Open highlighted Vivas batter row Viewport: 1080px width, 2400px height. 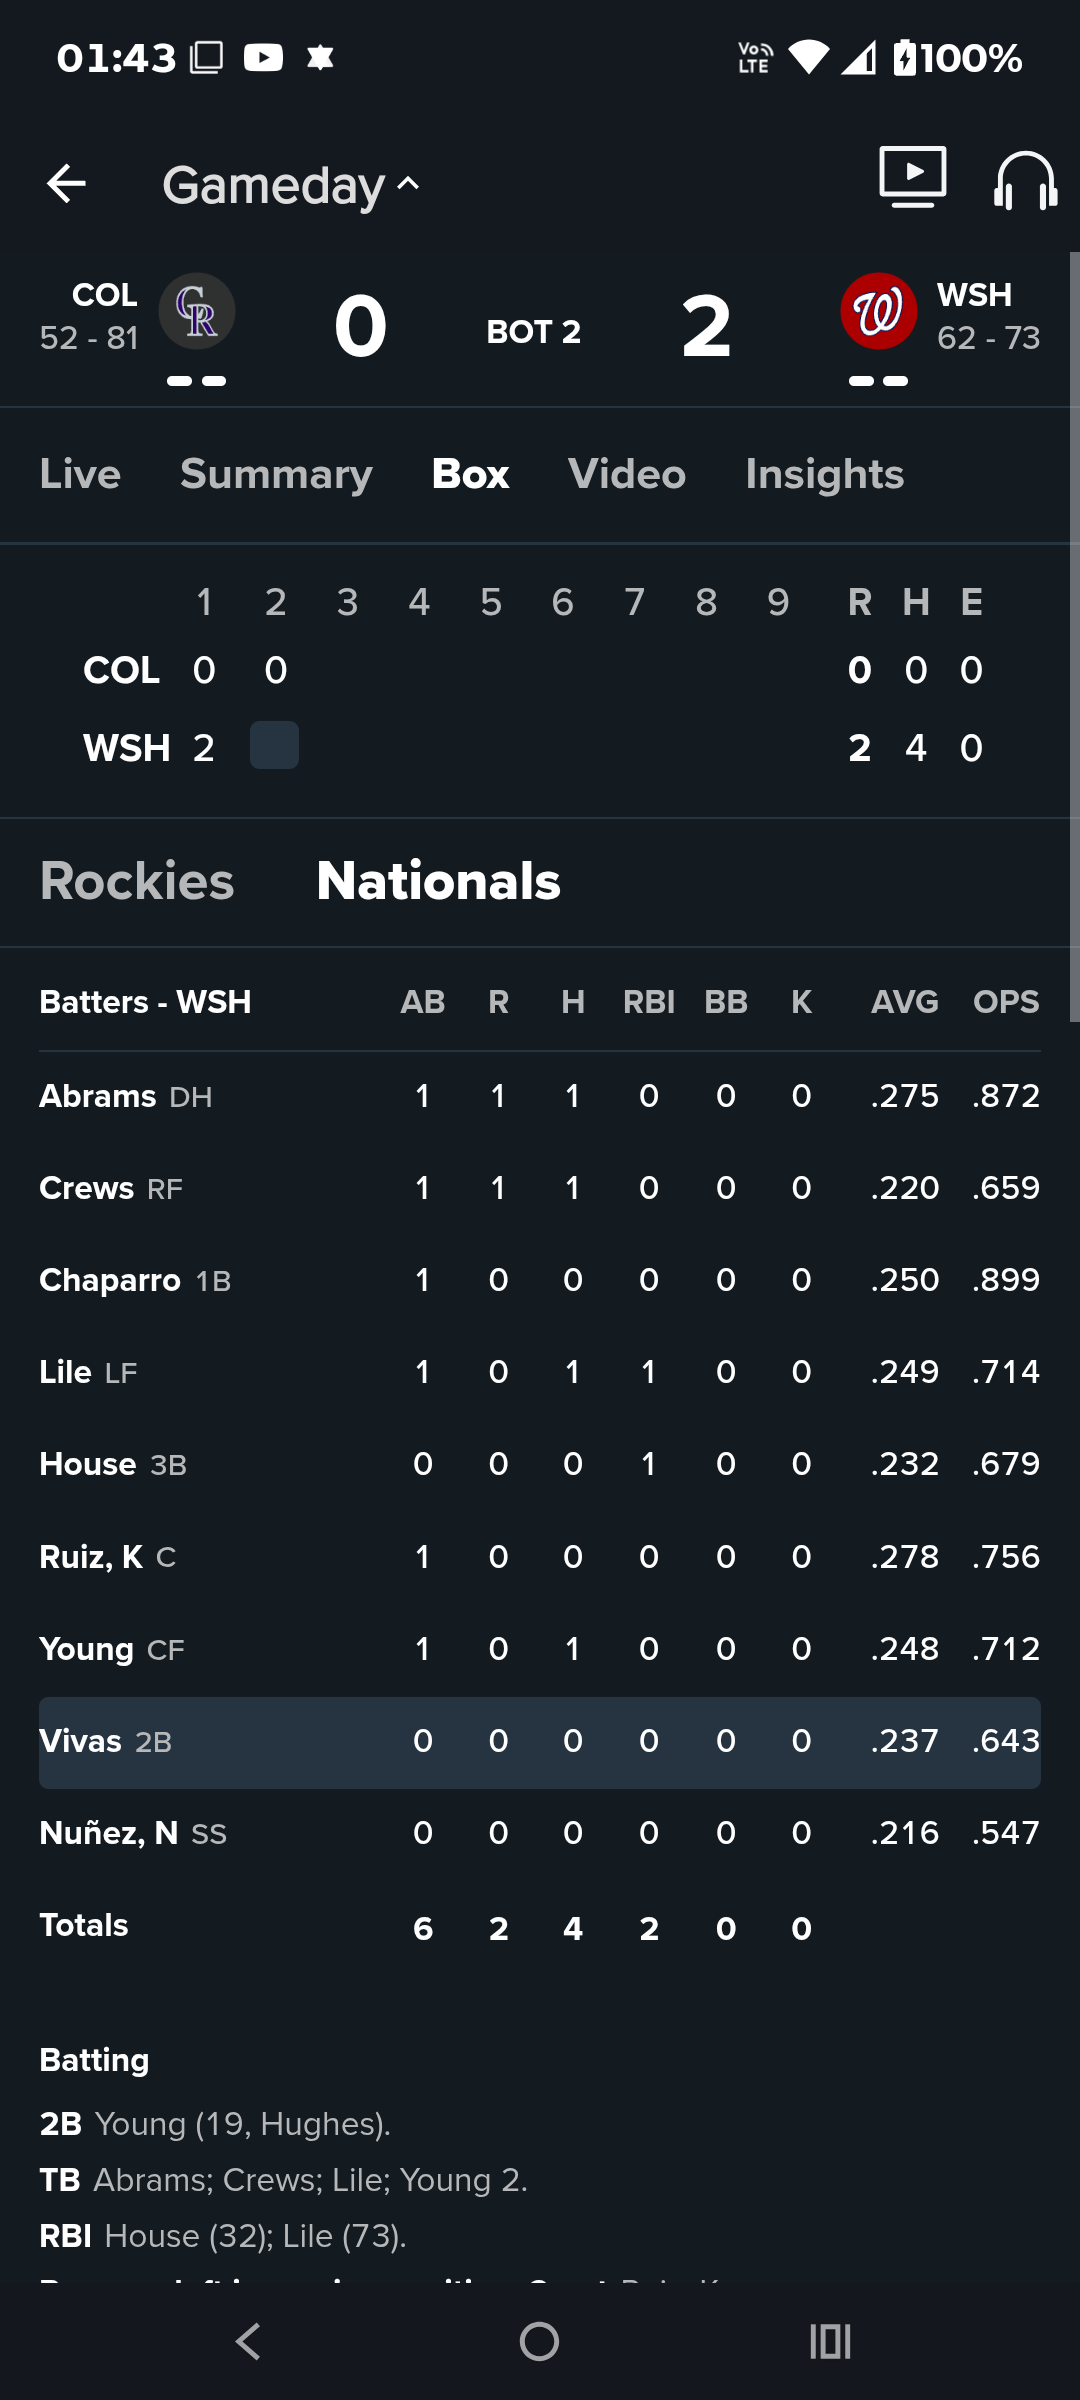(540, 1741)
